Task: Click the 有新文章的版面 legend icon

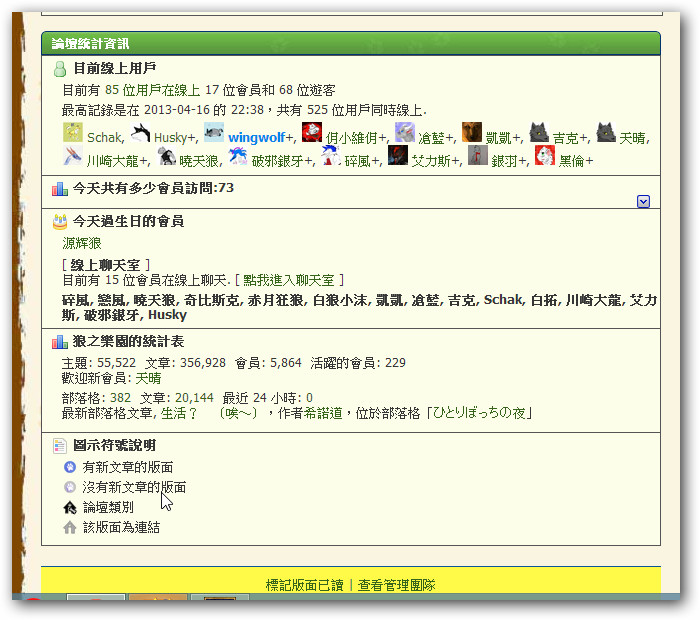Action: click(70, 467)
